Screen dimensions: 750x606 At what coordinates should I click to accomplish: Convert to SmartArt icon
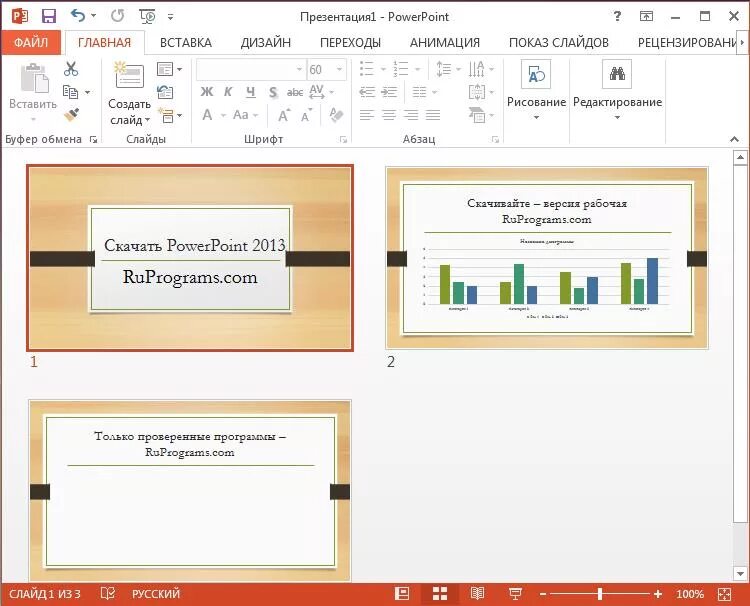tap(481, 115)
